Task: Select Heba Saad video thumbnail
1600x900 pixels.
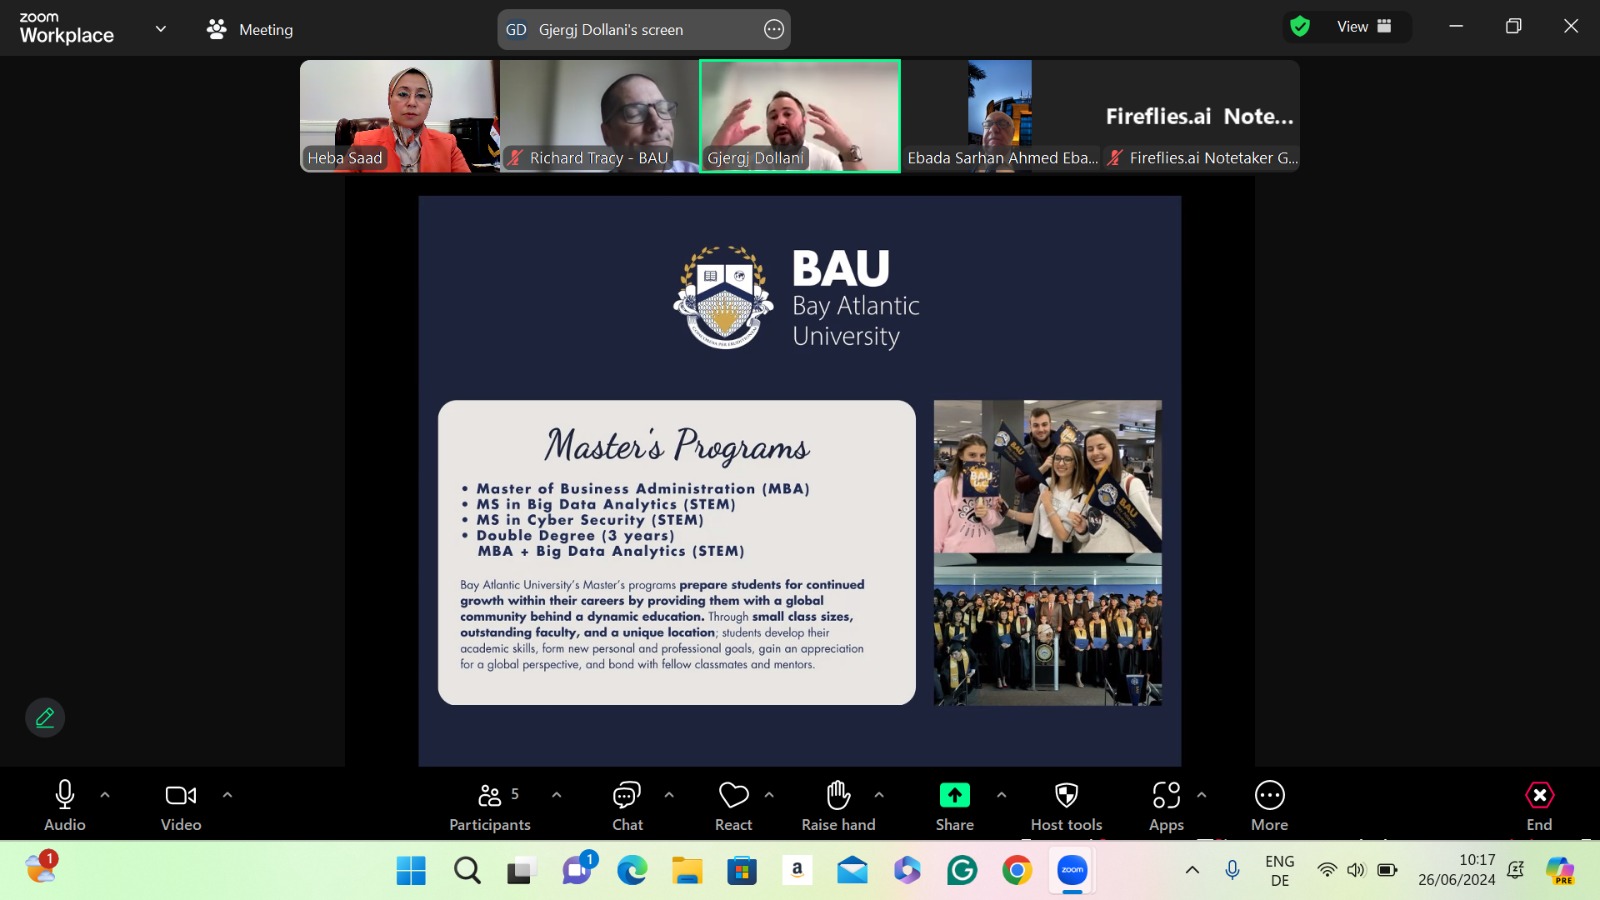Action: (399, 116)
